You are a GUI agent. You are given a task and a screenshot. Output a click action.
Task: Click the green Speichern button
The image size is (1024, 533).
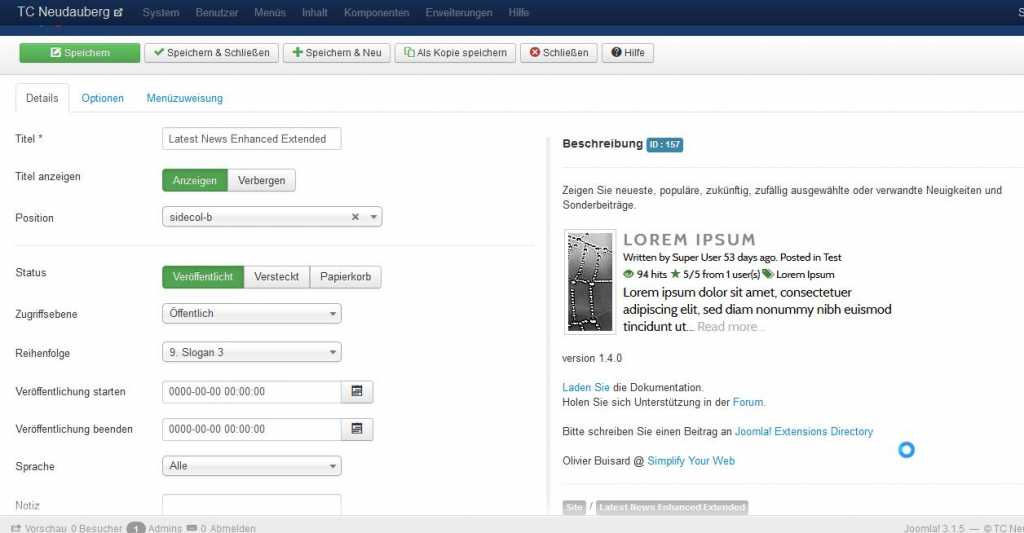point(80,53)
